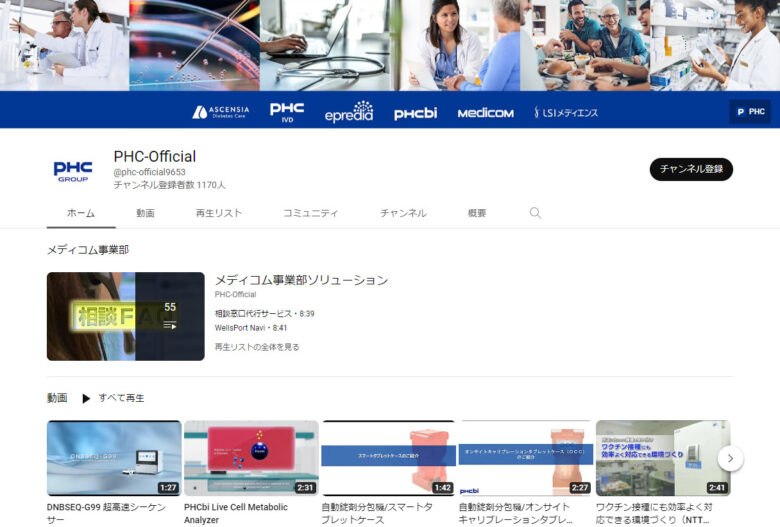Screen dimensions: 780x527
Task: Click the Ascensia Diabetes Care logo
Action: (x=220, y=112)
